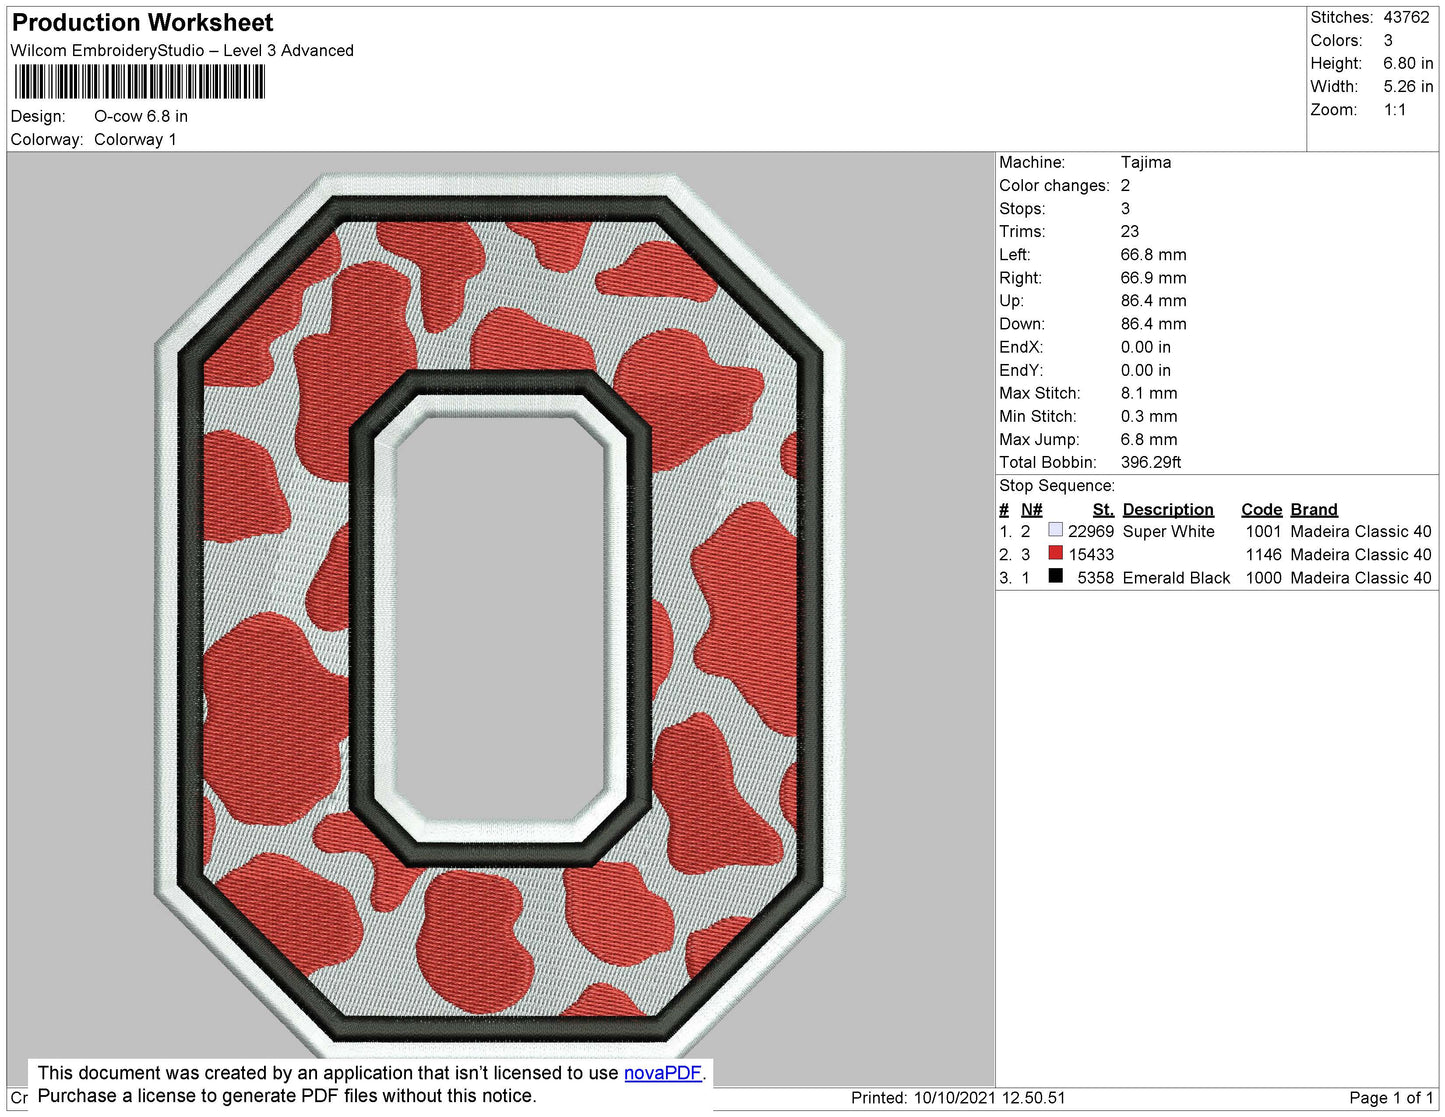
Task: Click the 'St.' column header
Action: [1103, 509]
